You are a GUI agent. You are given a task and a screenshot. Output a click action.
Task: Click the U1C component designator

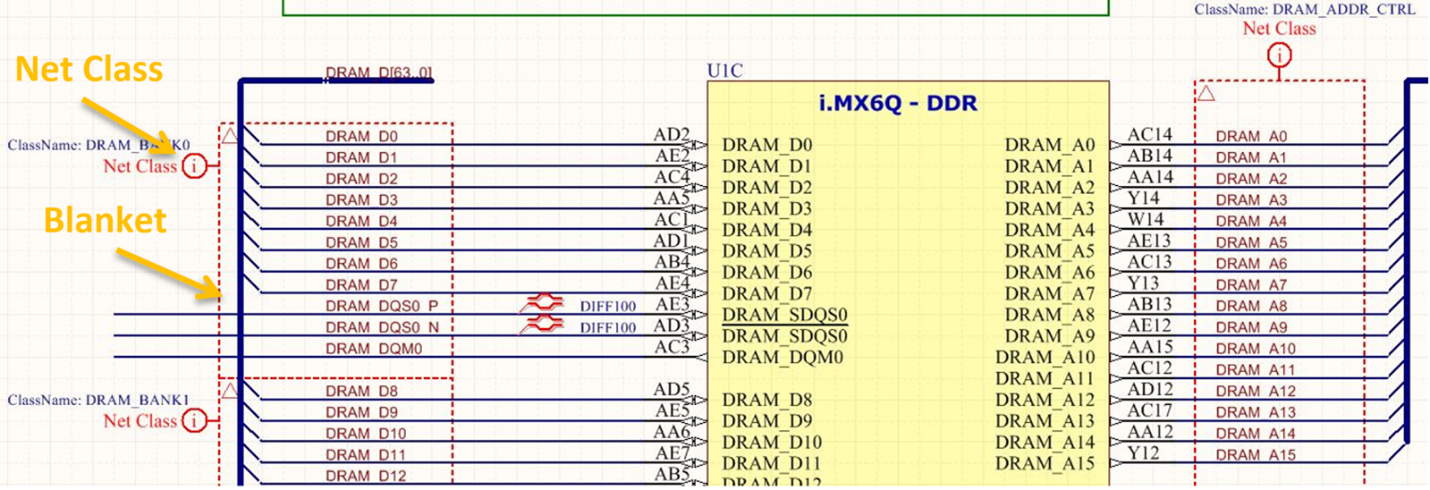(725, 71)
